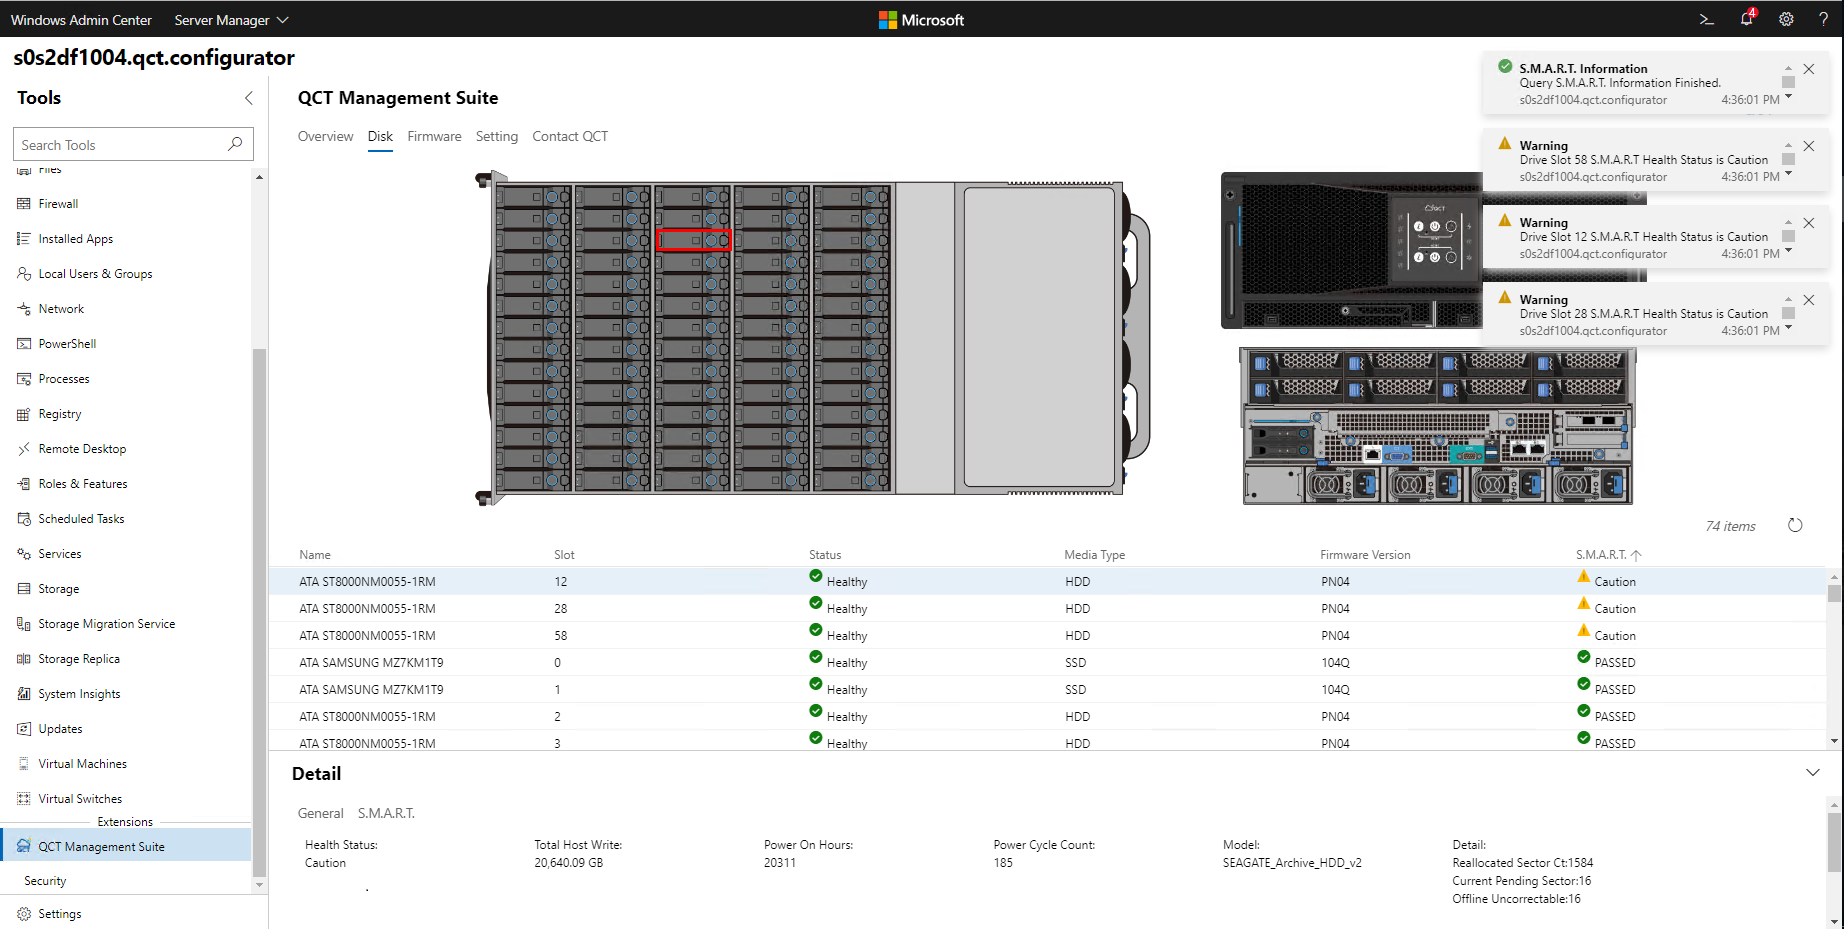Open the S.M.A.R.T. detail tab
The image size is (1844, 929).
pos(386,814)
